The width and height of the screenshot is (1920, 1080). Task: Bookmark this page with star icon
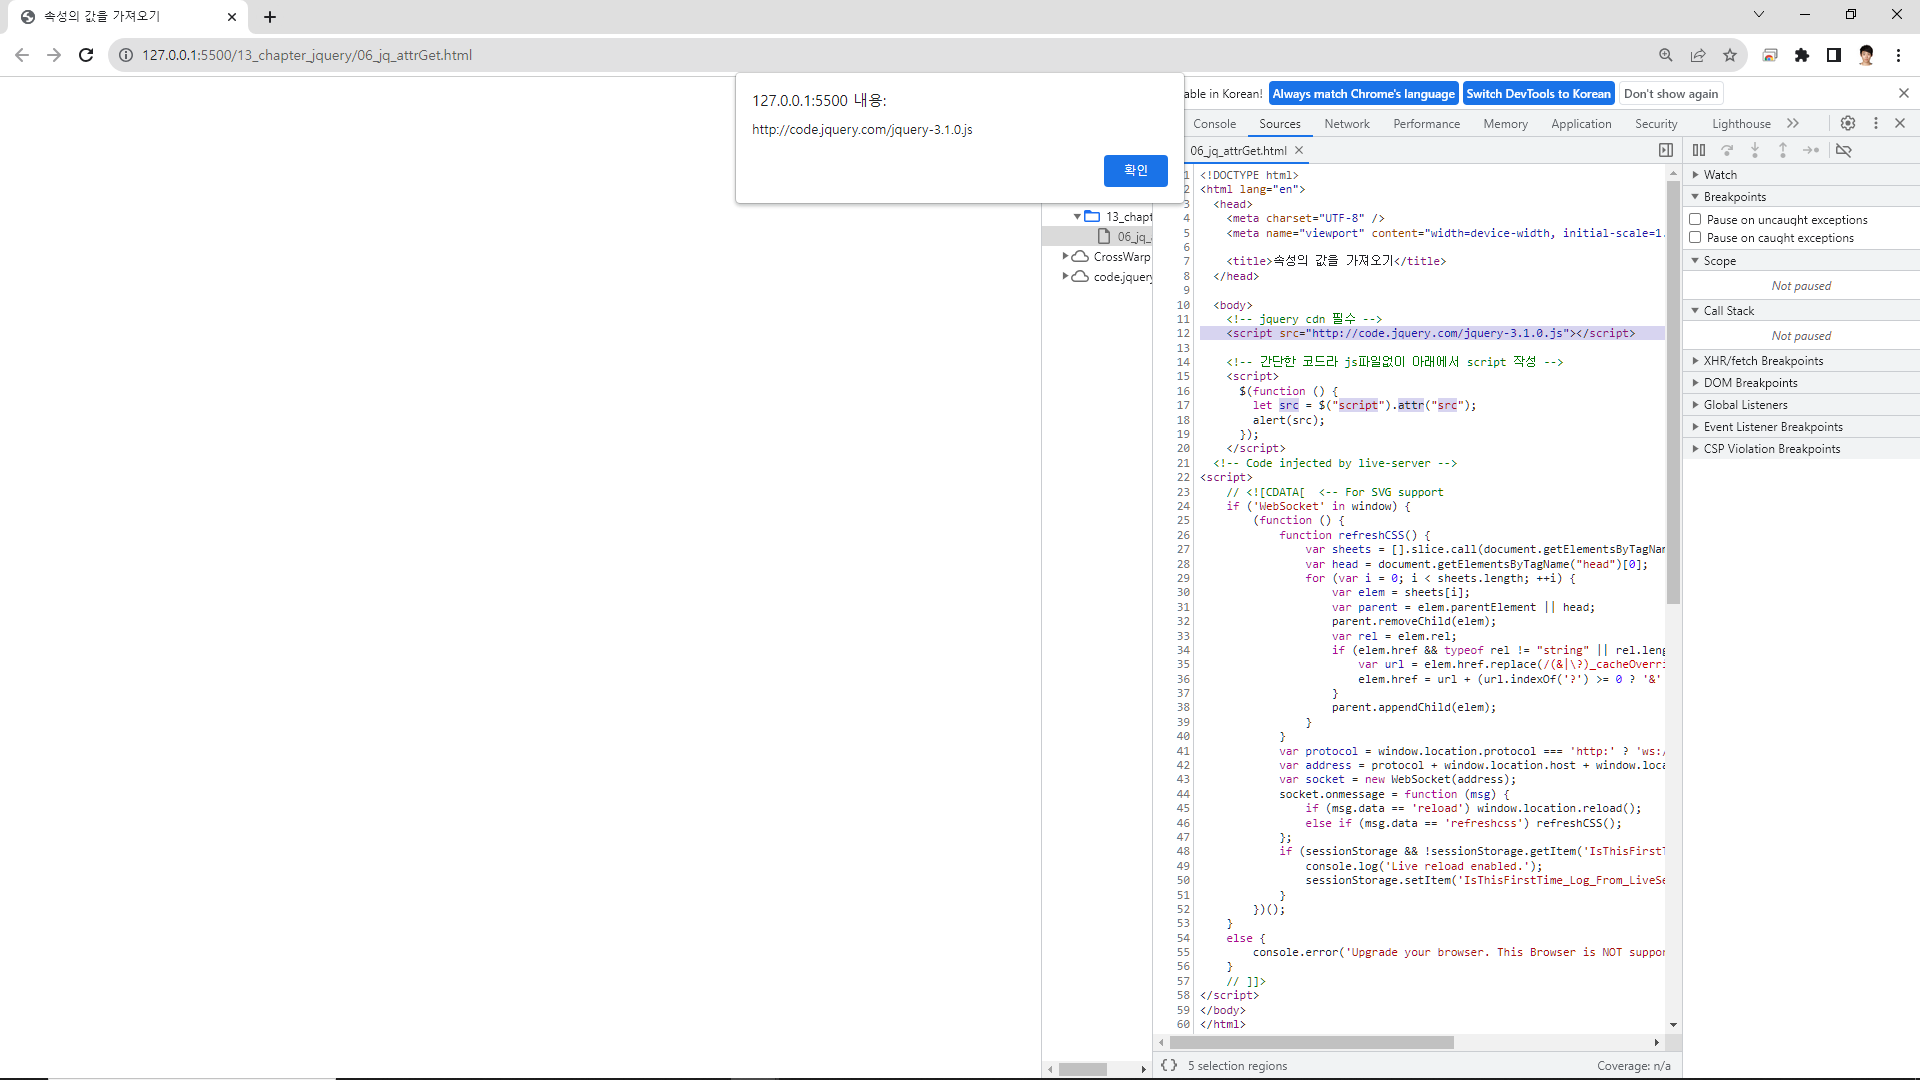click(x=1730, y=55)
